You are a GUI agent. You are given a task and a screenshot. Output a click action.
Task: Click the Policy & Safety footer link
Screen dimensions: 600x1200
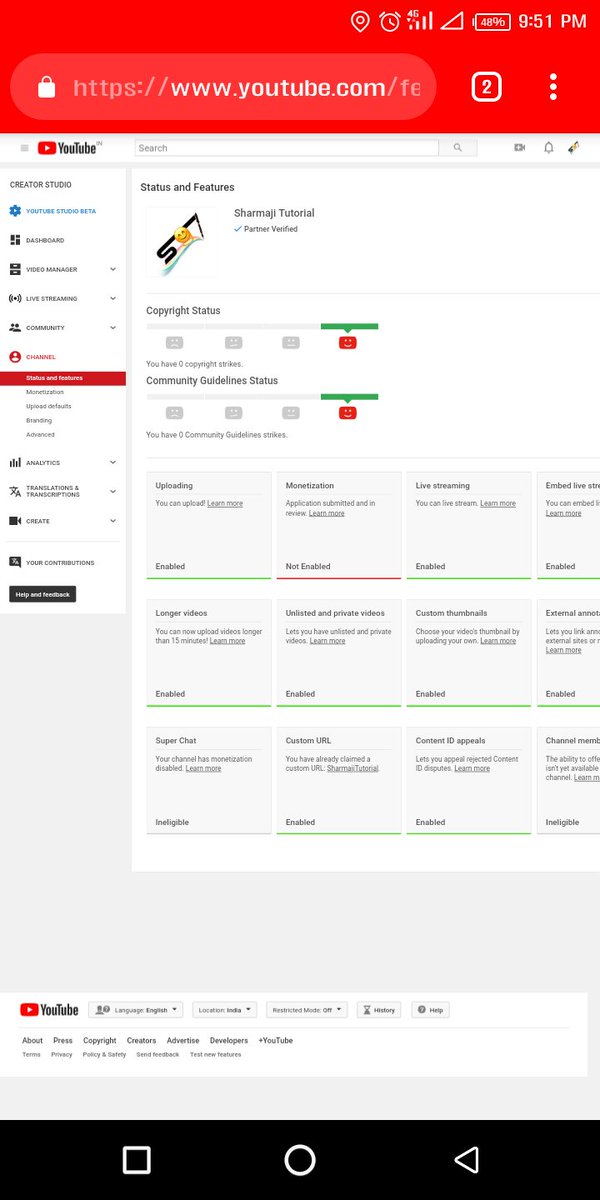[104, 1055]
